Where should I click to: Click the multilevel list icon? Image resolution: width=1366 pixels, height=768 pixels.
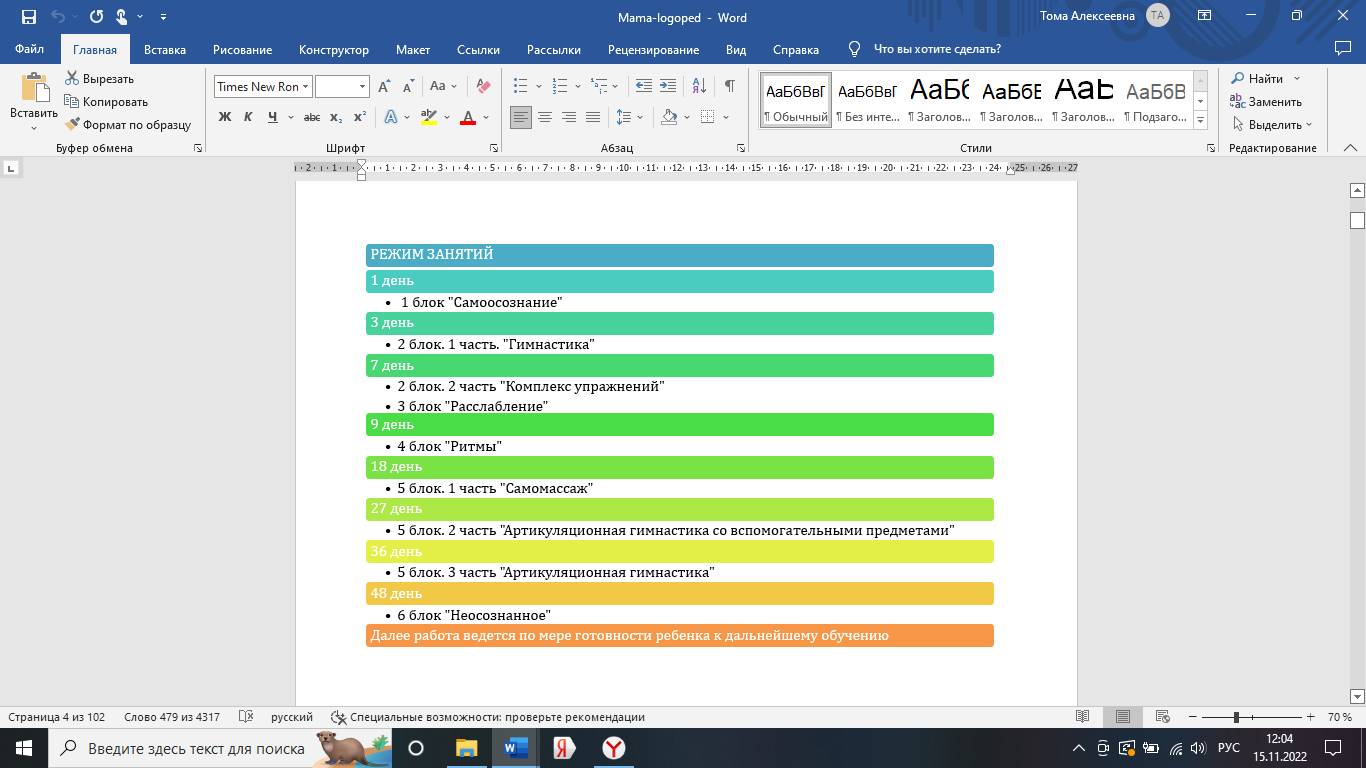tap(598, 86)
